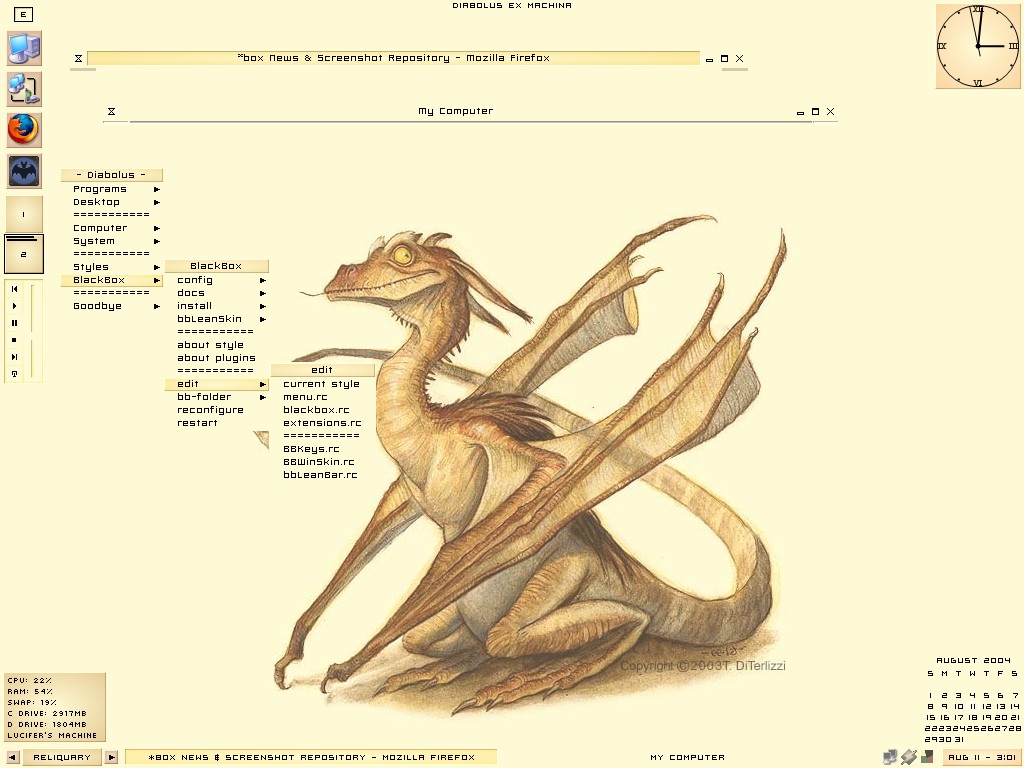This screenshot has width=1024, height=768.
Task: Expand the System submenu arrow
Action: click(x=157, y=242)
